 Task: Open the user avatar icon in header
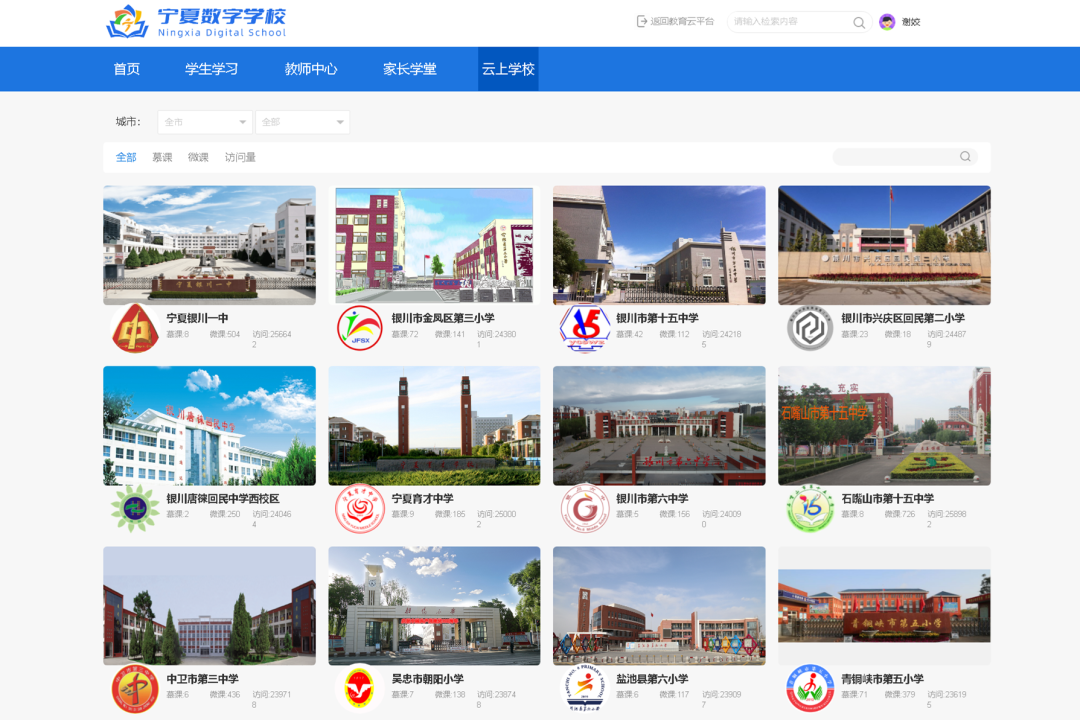(x=887, y=22)
